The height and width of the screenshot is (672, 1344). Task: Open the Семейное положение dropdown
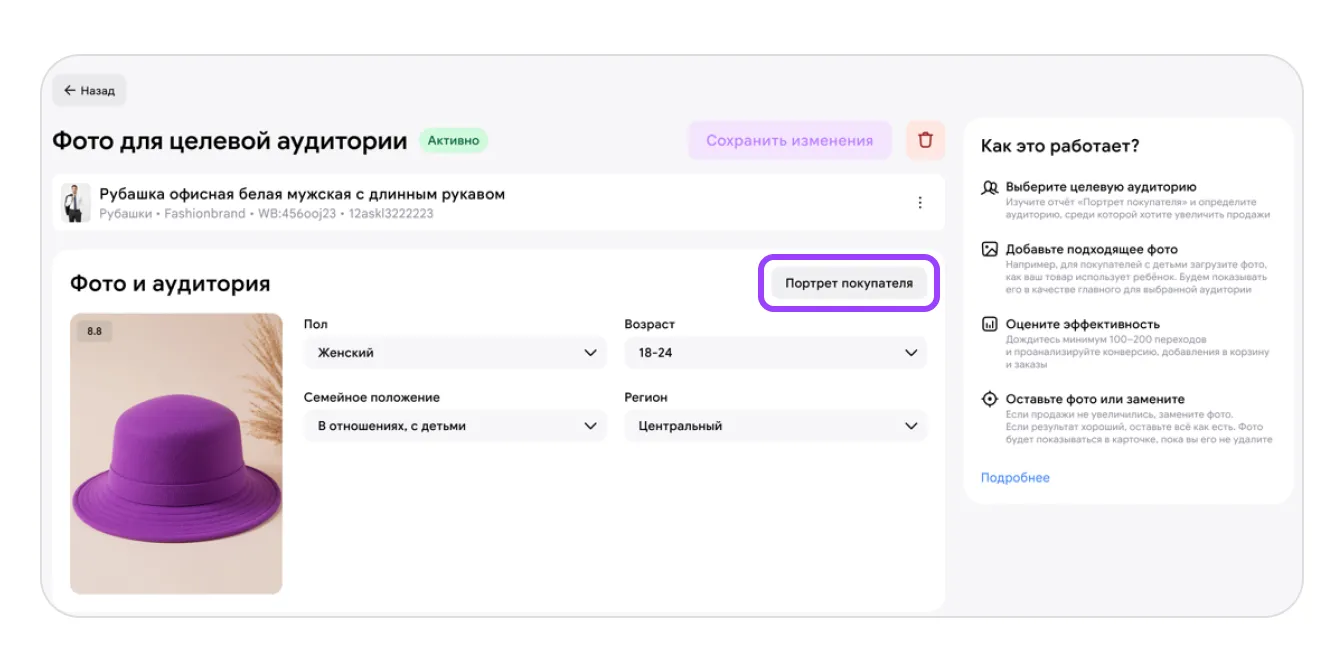coord(455,426)
